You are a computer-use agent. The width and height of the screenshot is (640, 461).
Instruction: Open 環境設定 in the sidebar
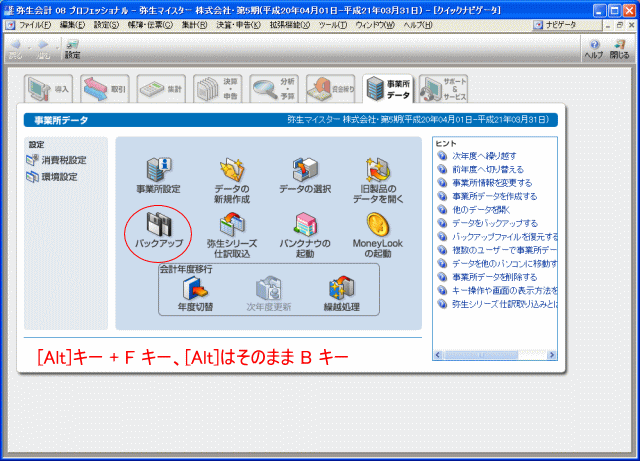click(52, 177)
